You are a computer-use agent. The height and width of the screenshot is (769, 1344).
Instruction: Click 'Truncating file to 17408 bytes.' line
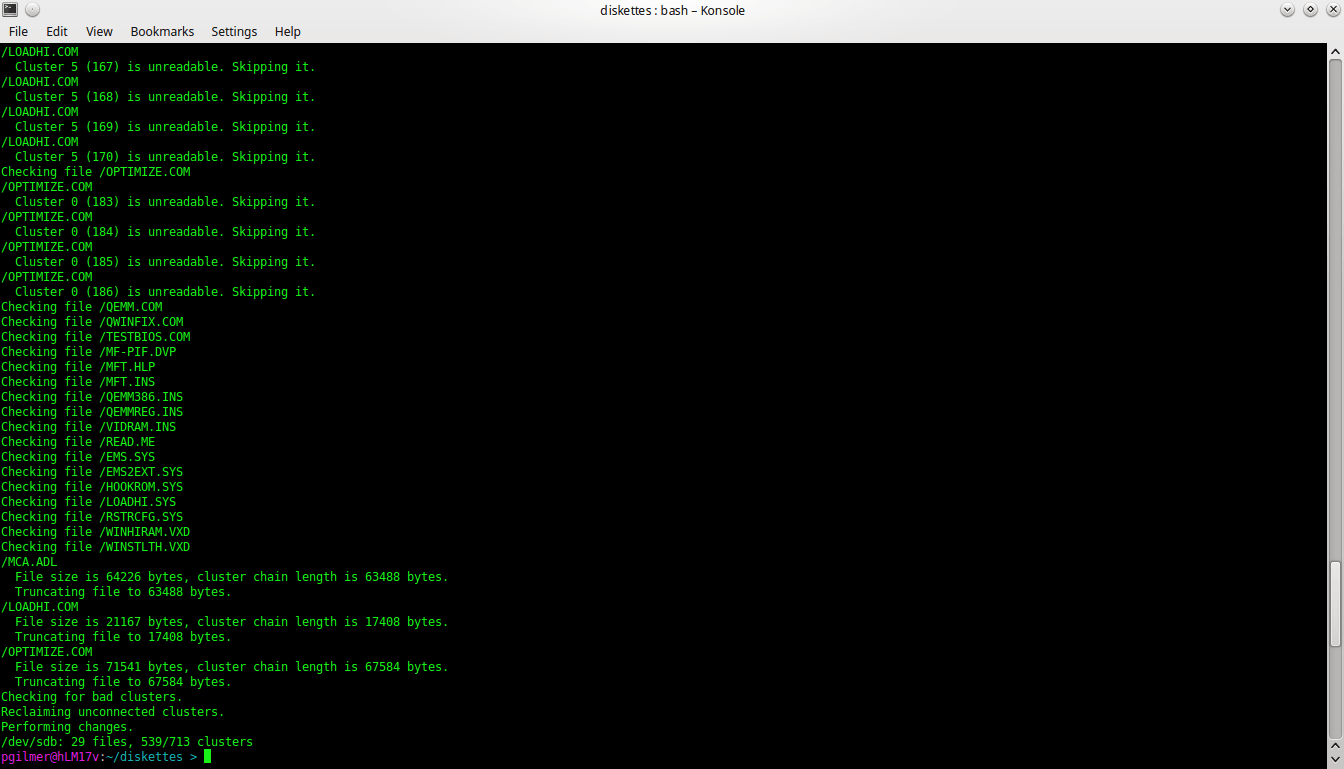click(123, 637)
